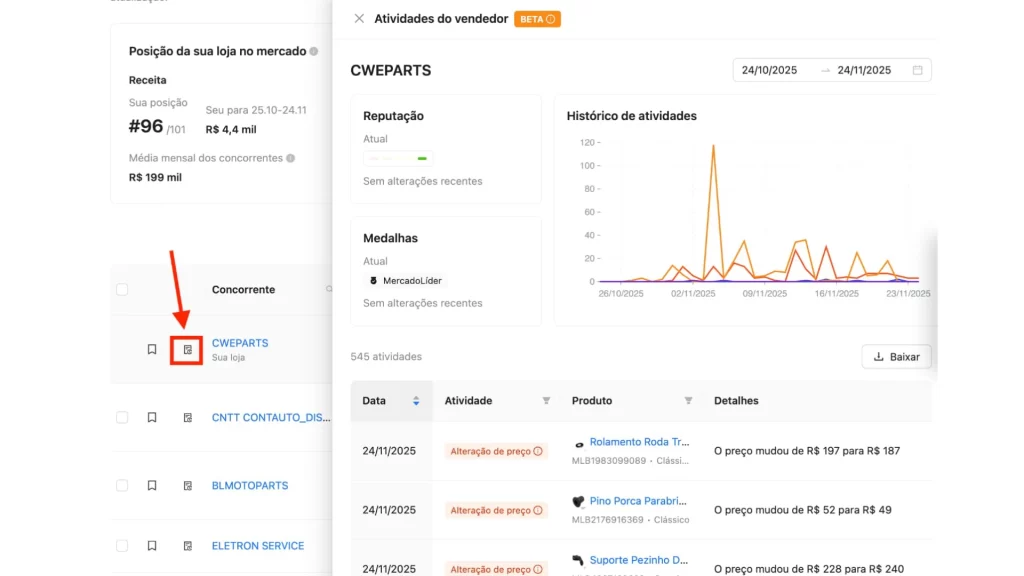The height and width of the screenshot is (576, 1024).
Task: Click the orange peak in the activity chart
Action: [x=714, y=147]
